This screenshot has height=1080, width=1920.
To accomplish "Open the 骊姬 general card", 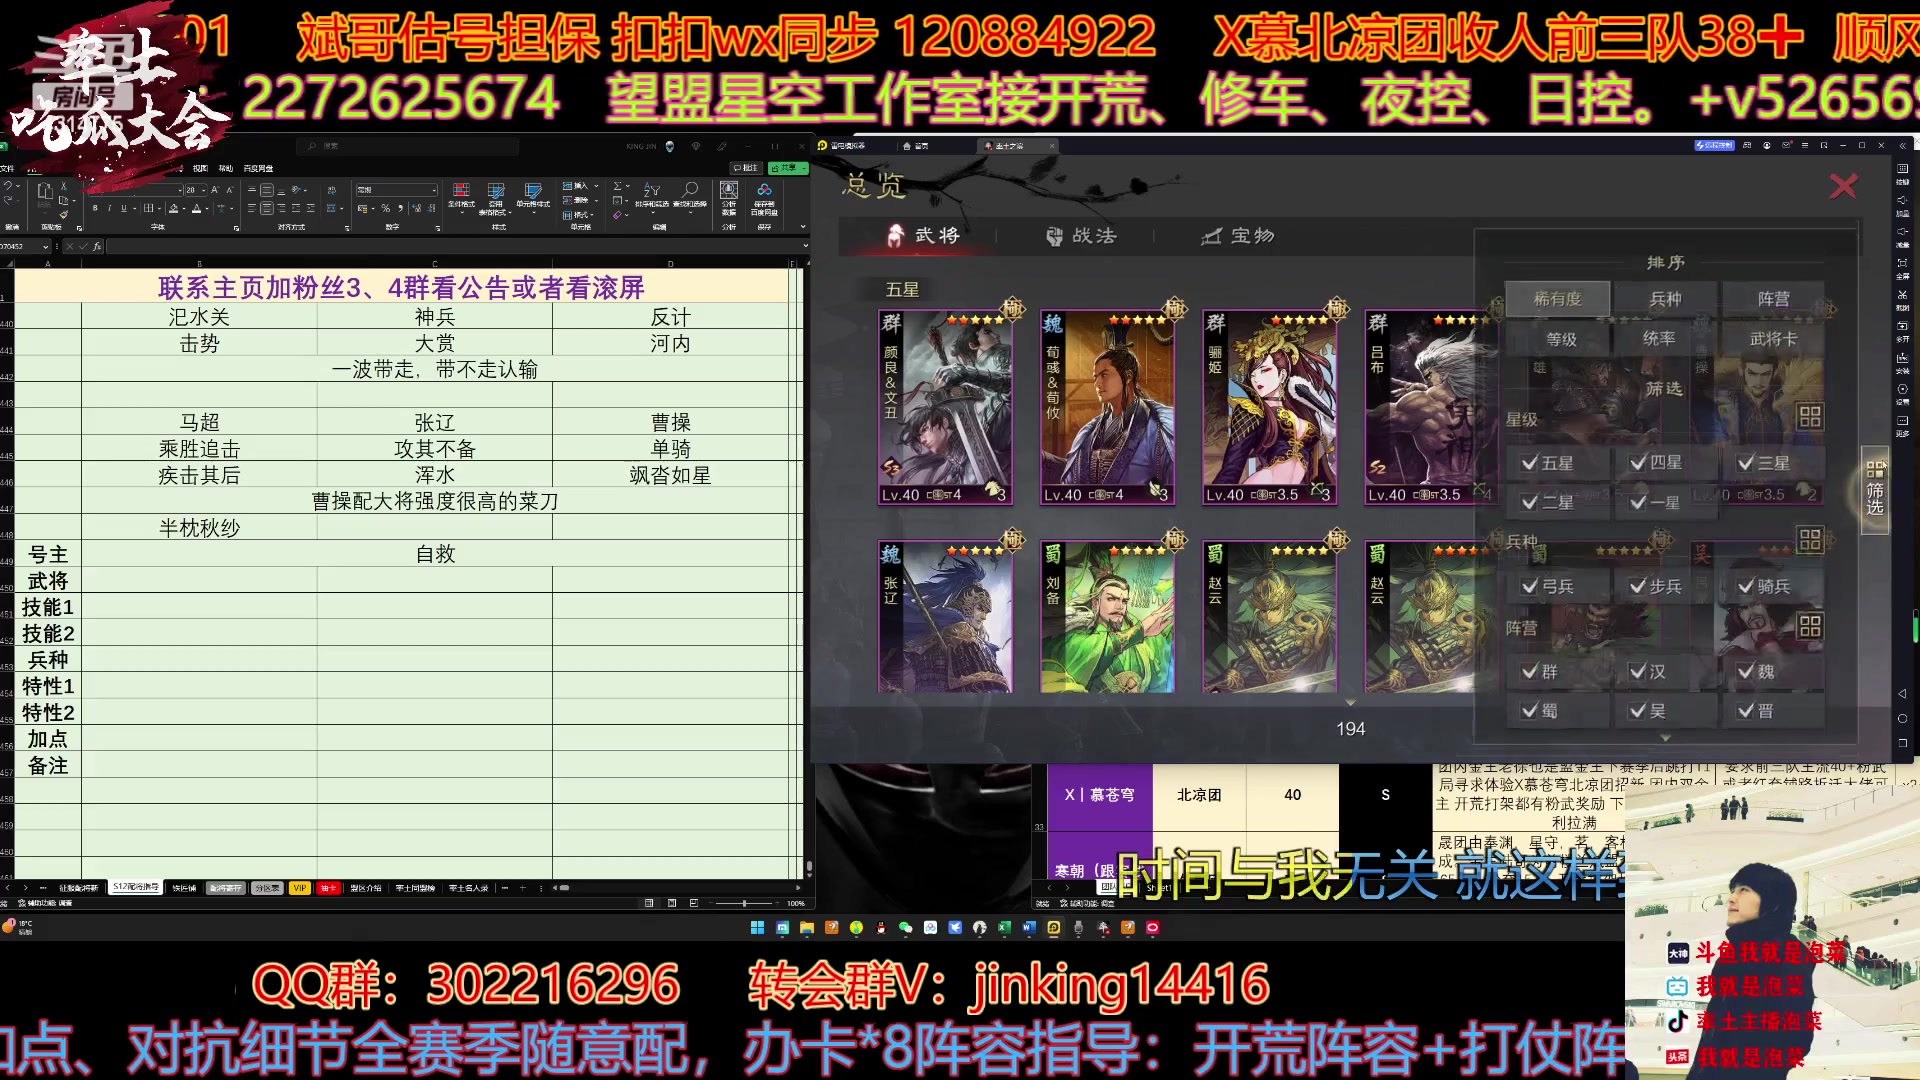I will [x=1269, y=407].
